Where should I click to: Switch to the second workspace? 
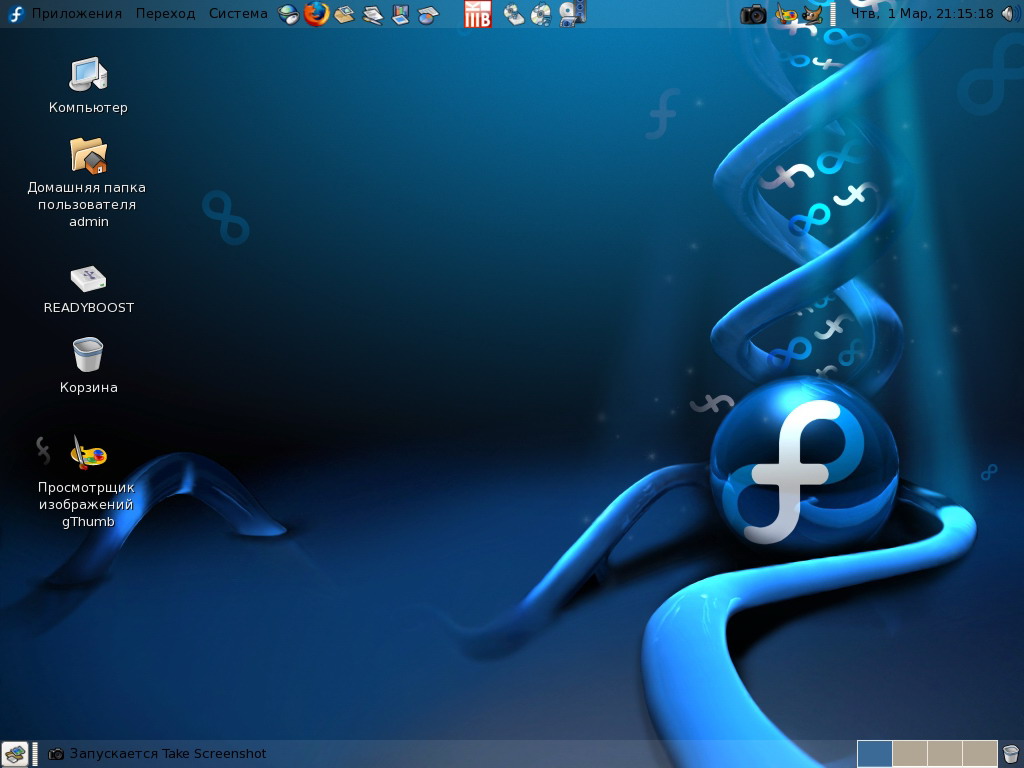(910, 754)
